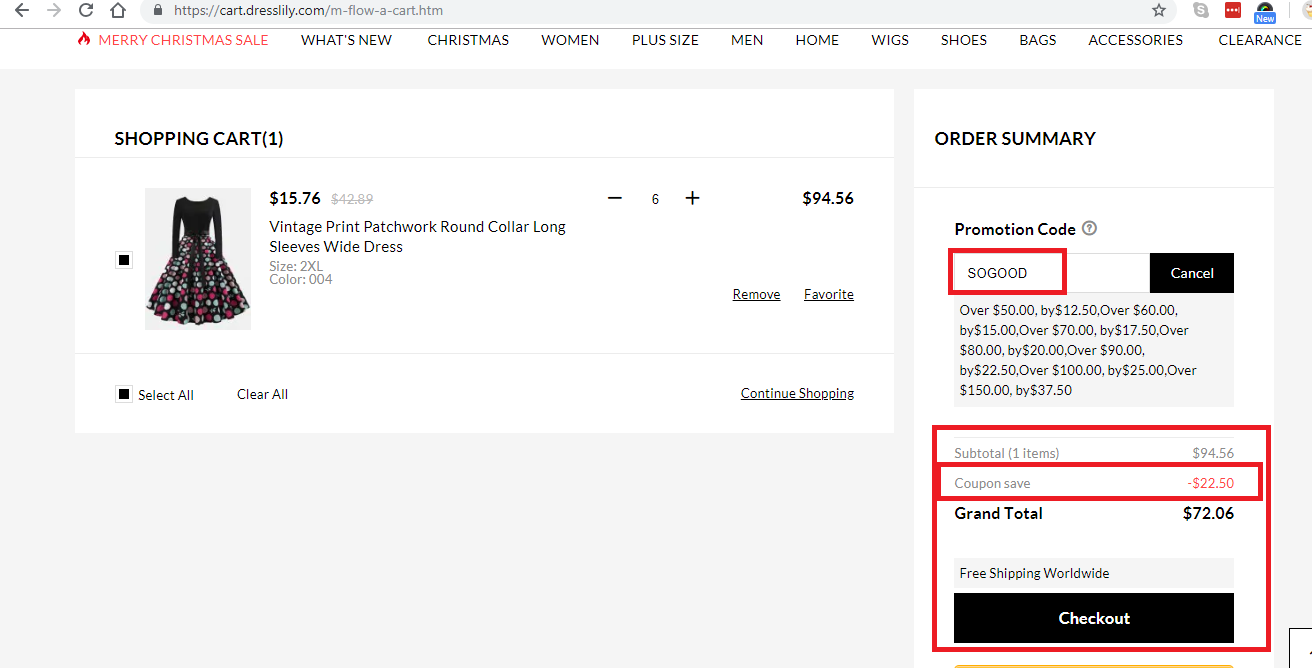Click the flame icon beside Merry Christmas Sale
This screenshot has height=668, width=1312.
82,40
